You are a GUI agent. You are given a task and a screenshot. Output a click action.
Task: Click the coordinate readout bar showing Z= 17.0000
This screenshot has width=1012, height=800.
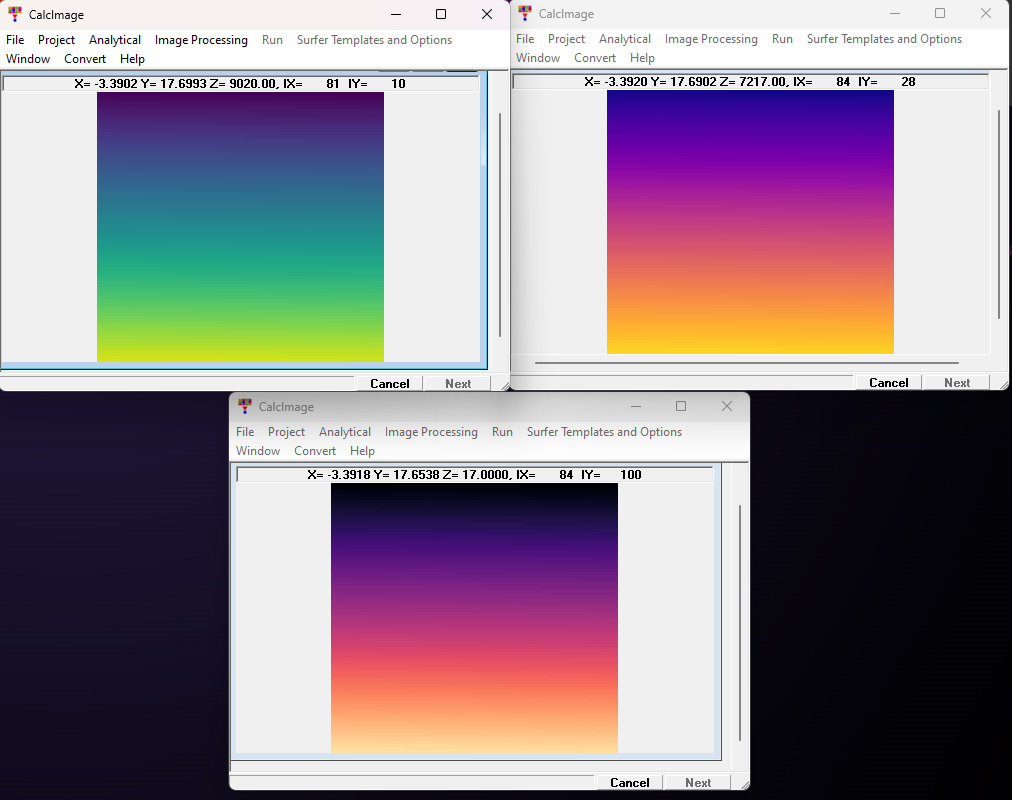[474, 475]
